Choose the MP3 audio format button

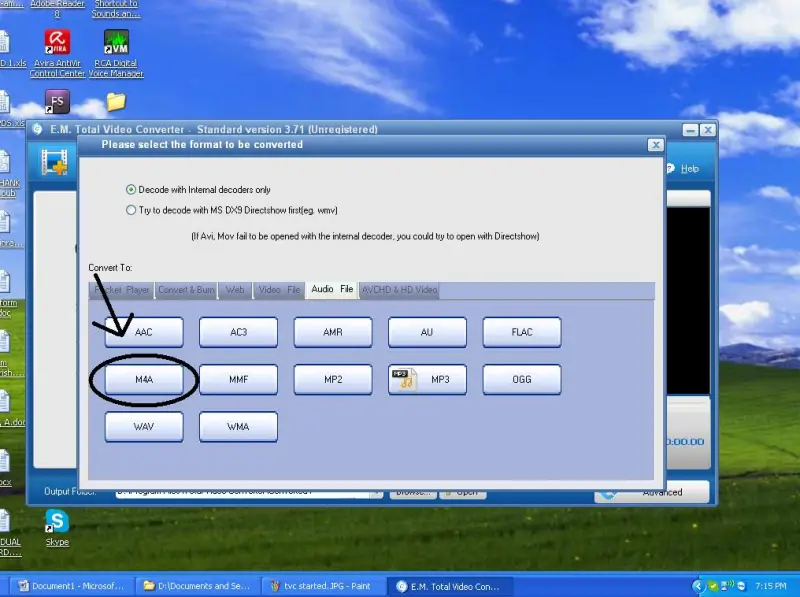[427, 380]
